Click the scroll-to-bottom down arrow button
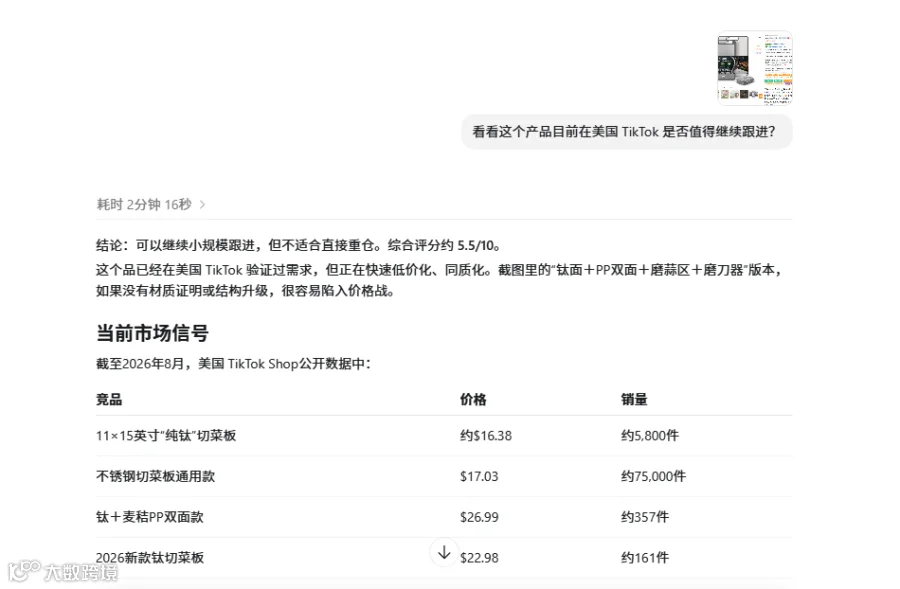This screenshot has height=589, width=900. pyautogui.click(x=444, y=552)
